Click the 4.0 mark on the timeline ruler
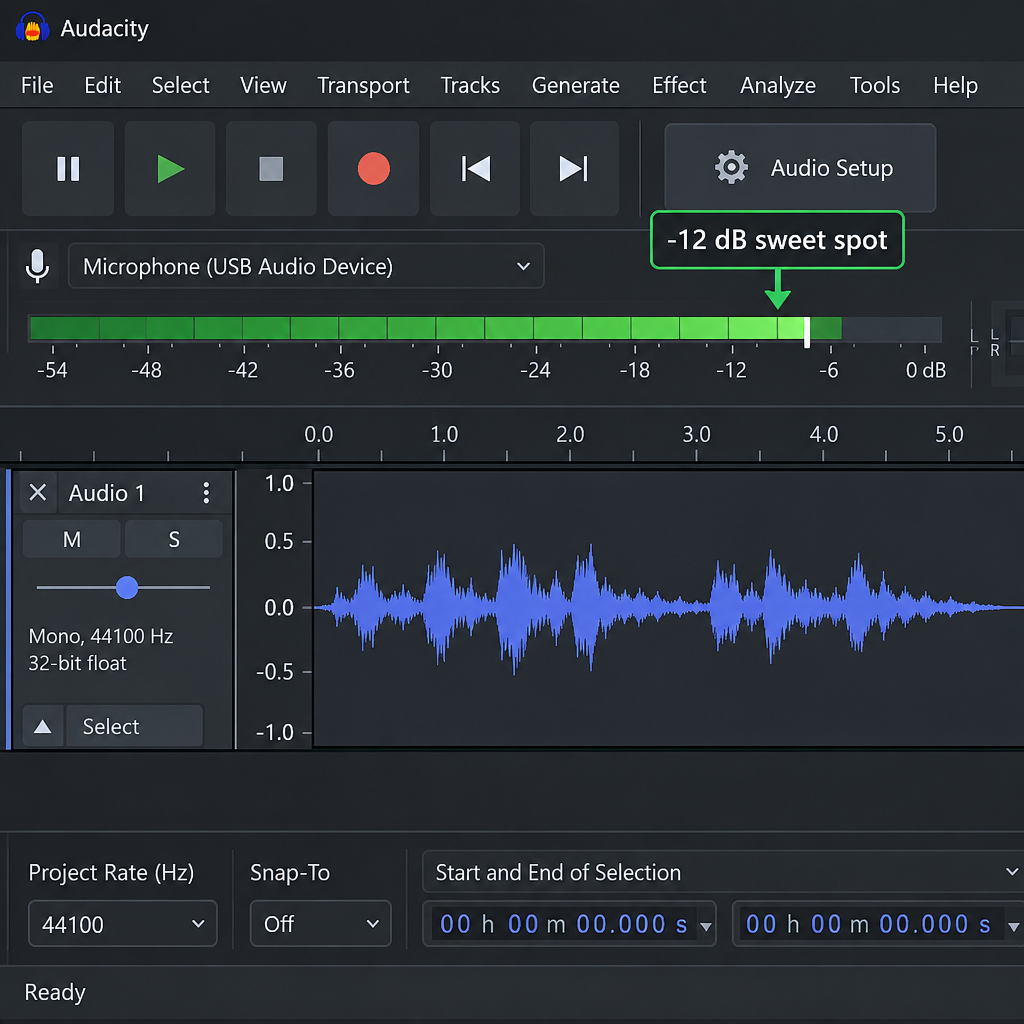 (x=824, y=434)
